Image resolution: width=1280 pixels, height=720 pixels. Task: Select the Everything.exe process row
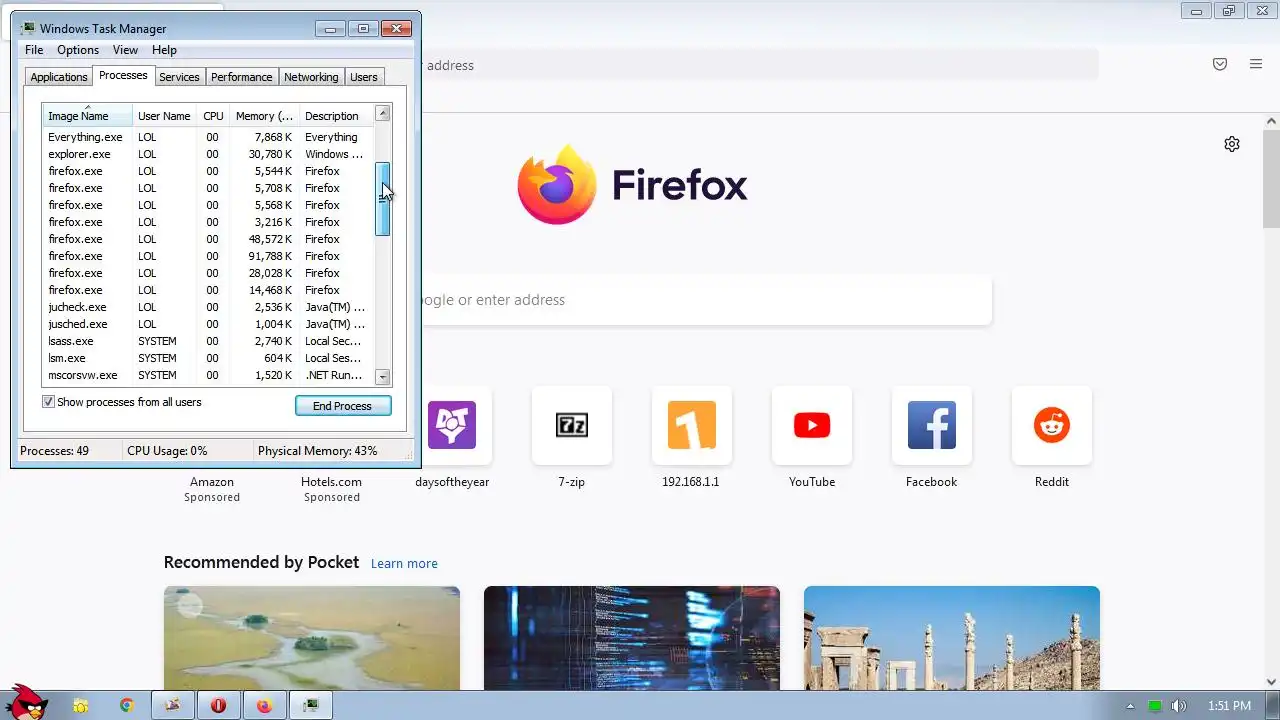(208, 137)
